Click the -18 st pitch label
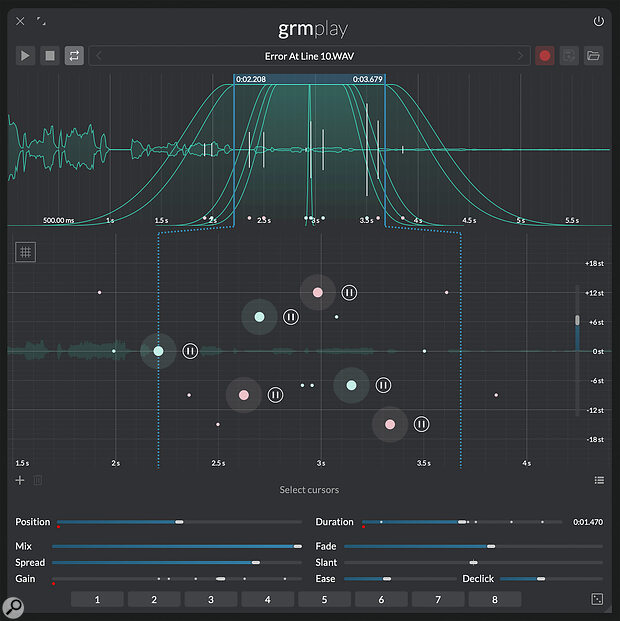The width and height of the screenshot is (620, 621). pyautogui.click(x=595, y=440)
